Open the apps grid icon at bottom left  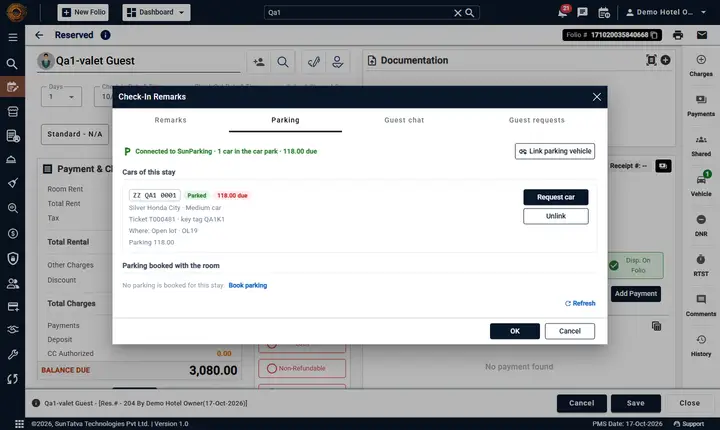click(x=19, y=424)
